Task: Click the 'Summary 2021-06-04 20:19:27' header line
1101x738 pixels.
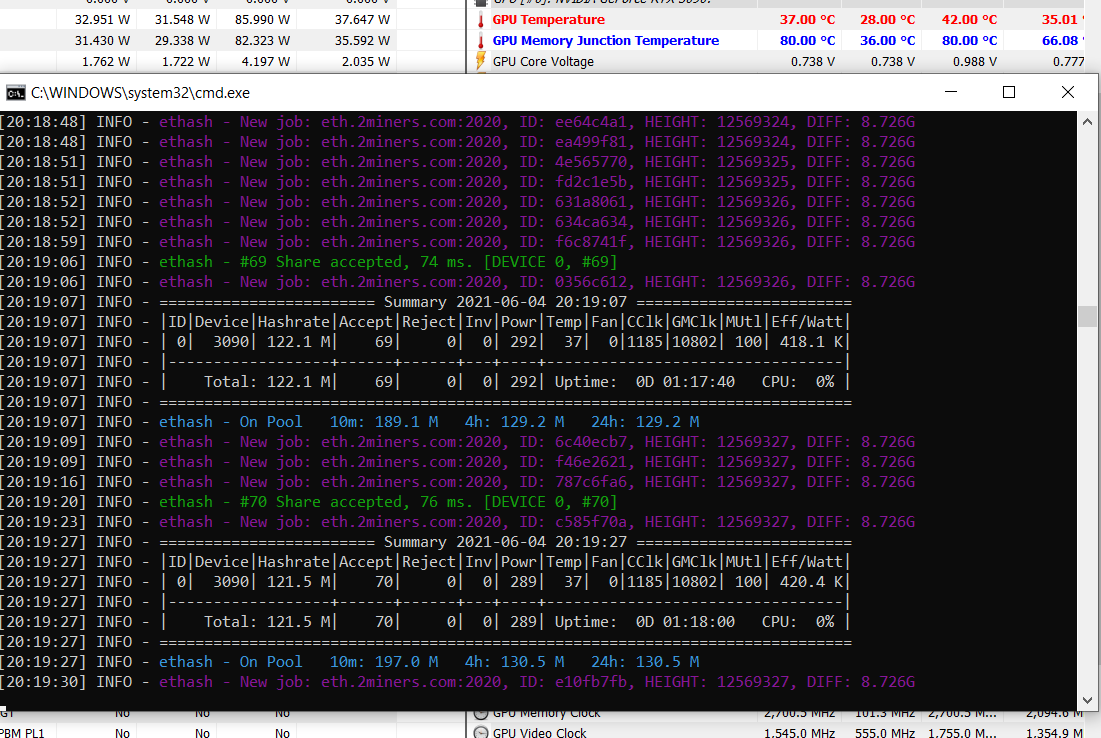Action: pos(426,542)
